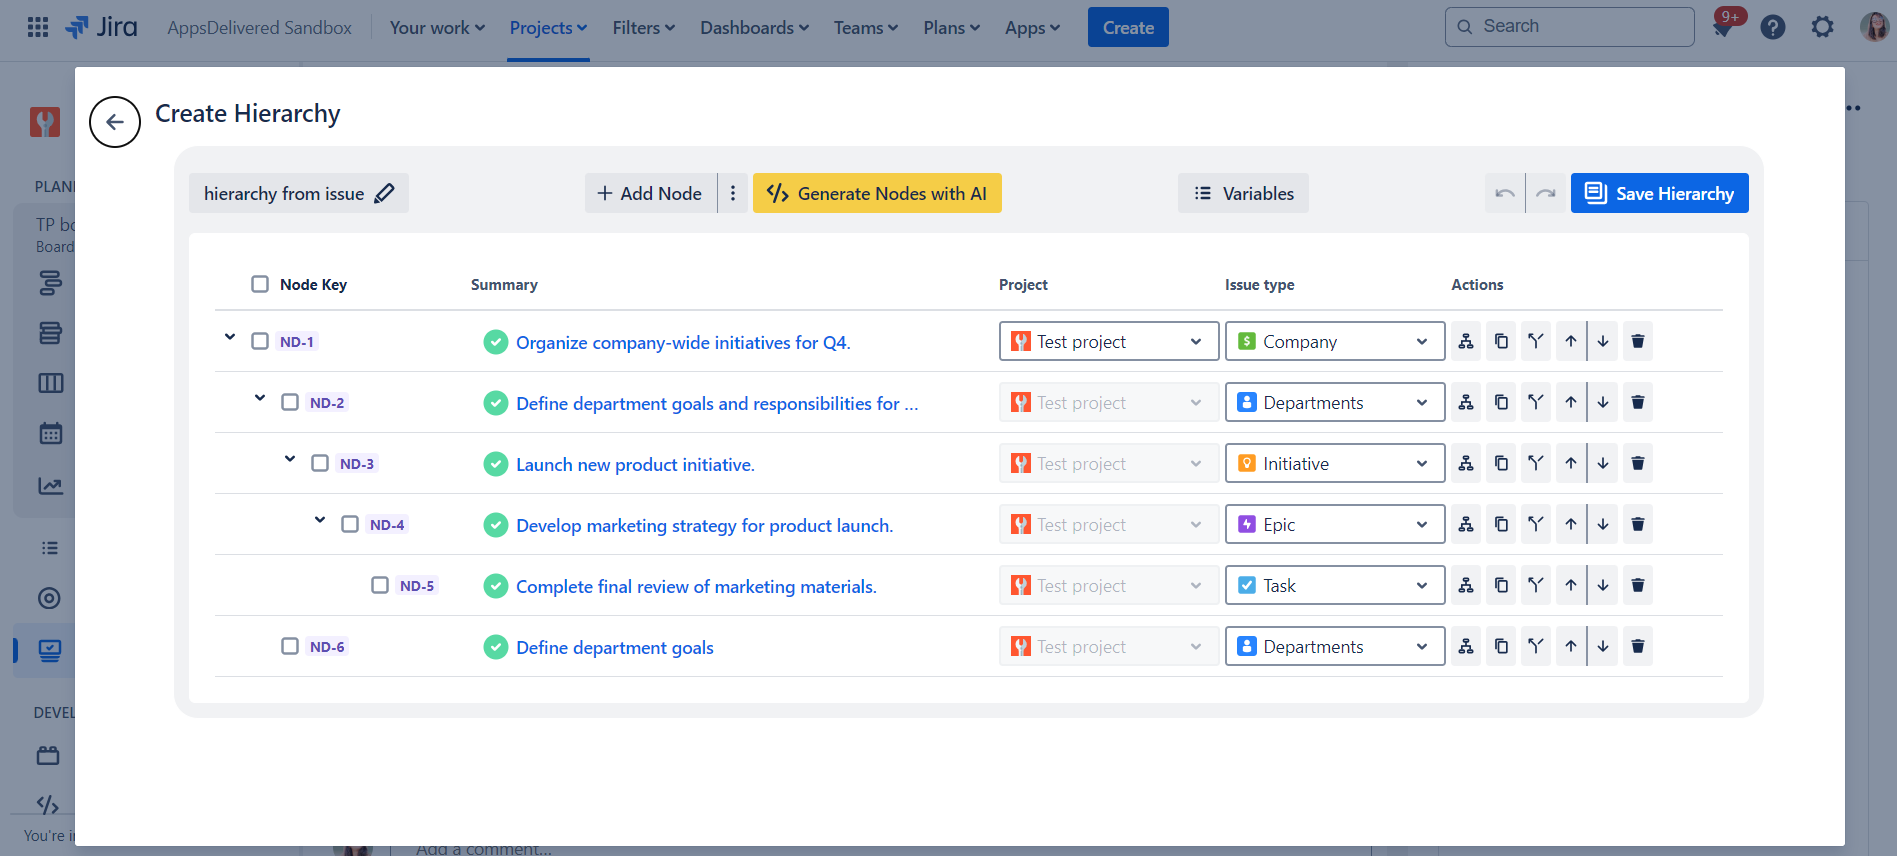1897x856 pixels.
Task: Delete the ND-1 node with trash icon
Action: pos(1637,342)
